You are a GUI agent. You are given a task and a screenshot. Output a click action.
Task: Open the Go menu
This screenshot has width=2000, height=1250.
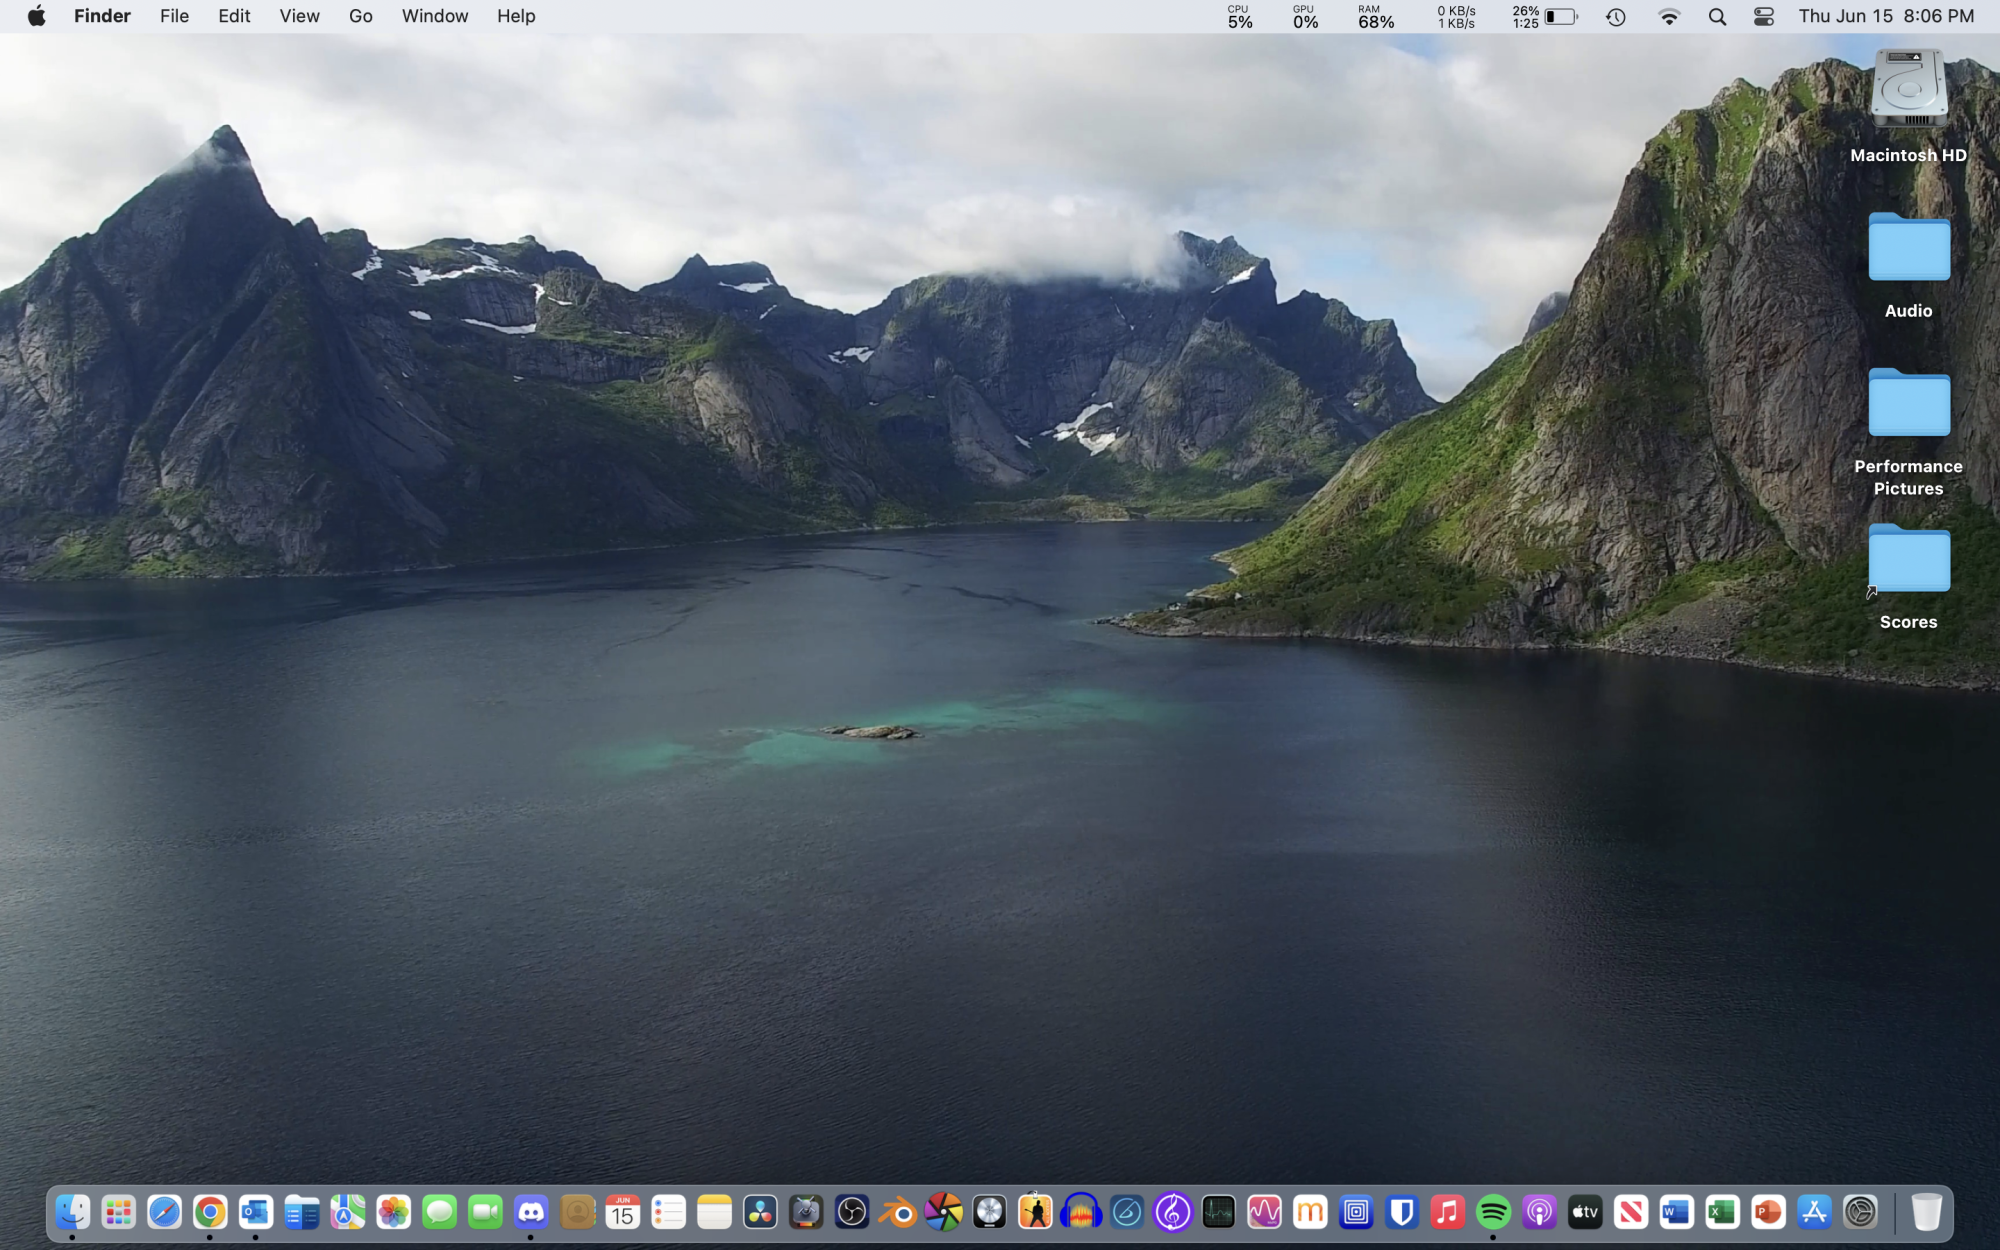pos(360,16)
